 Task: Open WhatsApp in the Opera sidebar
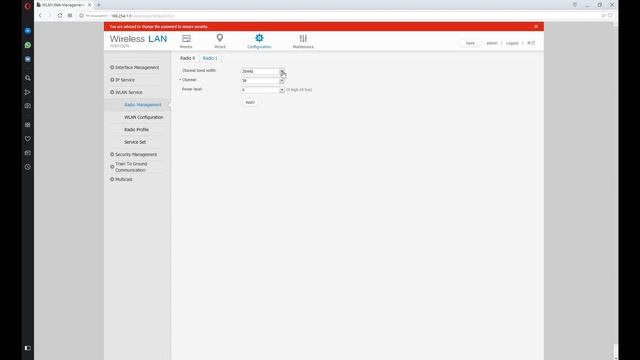pos(28,45)
